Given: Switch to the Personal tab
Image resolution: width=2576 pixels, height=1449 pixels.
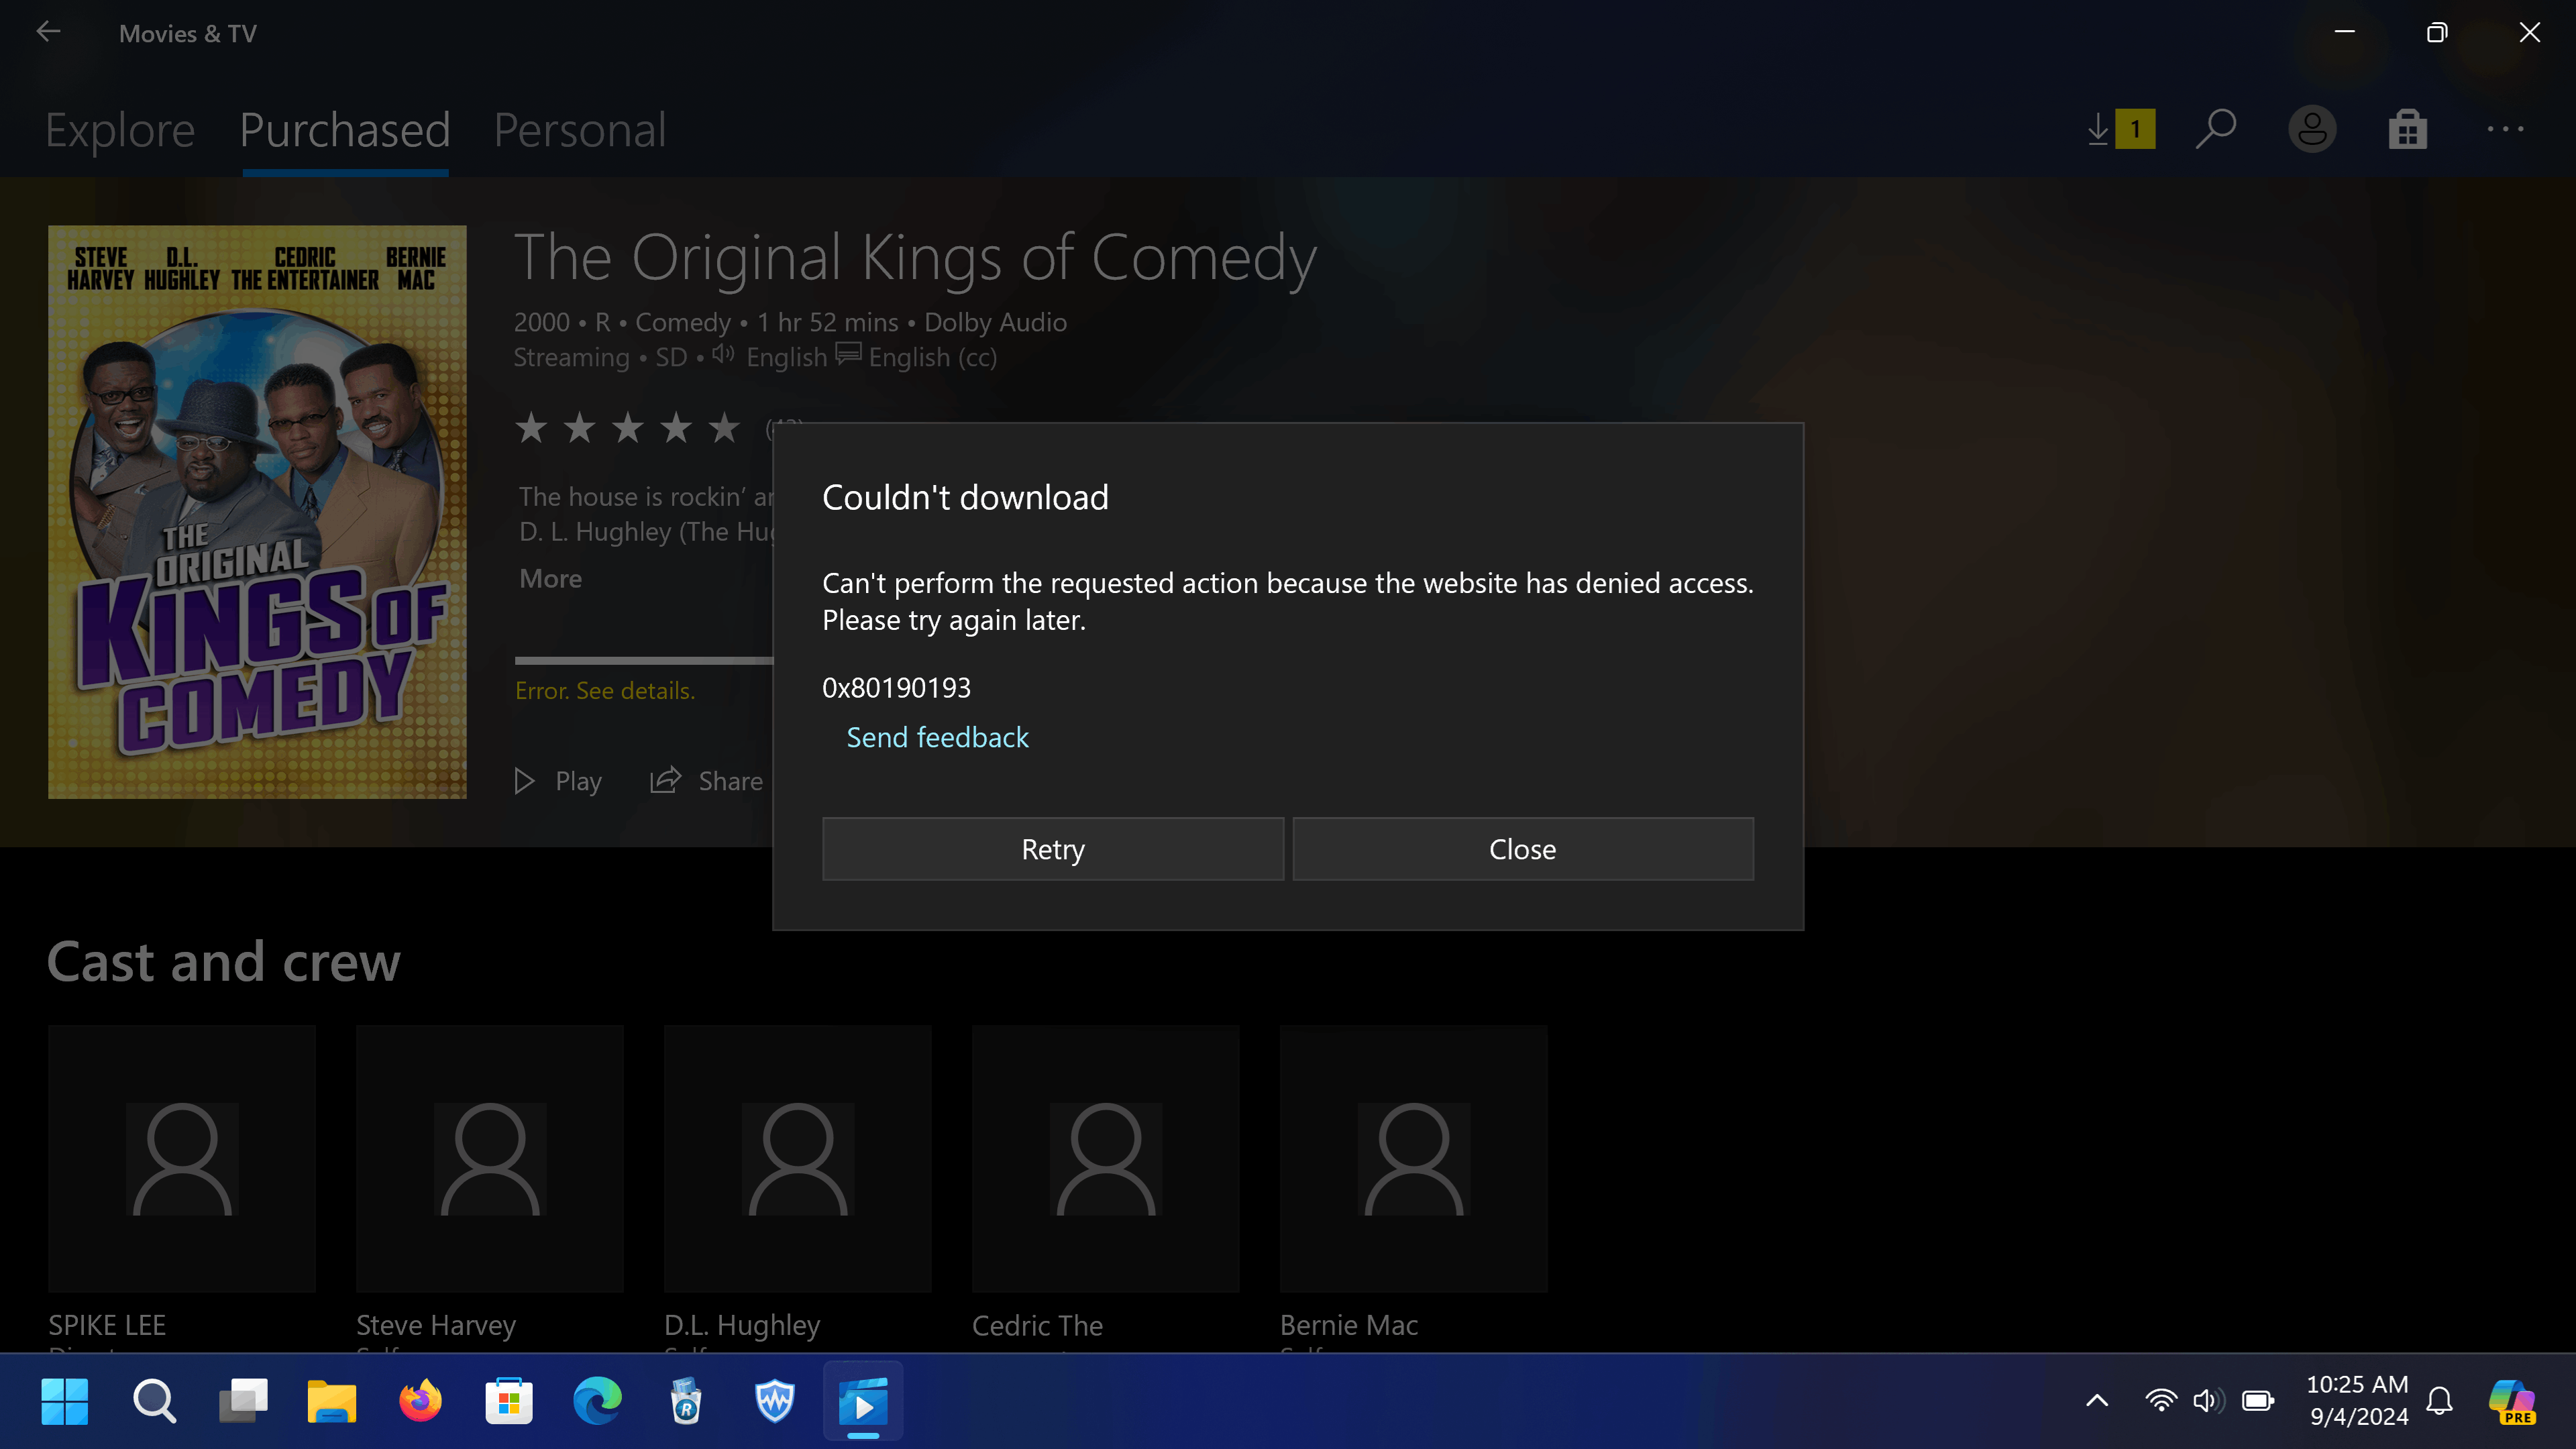Looking at the screenshot, I should point(579,130).
